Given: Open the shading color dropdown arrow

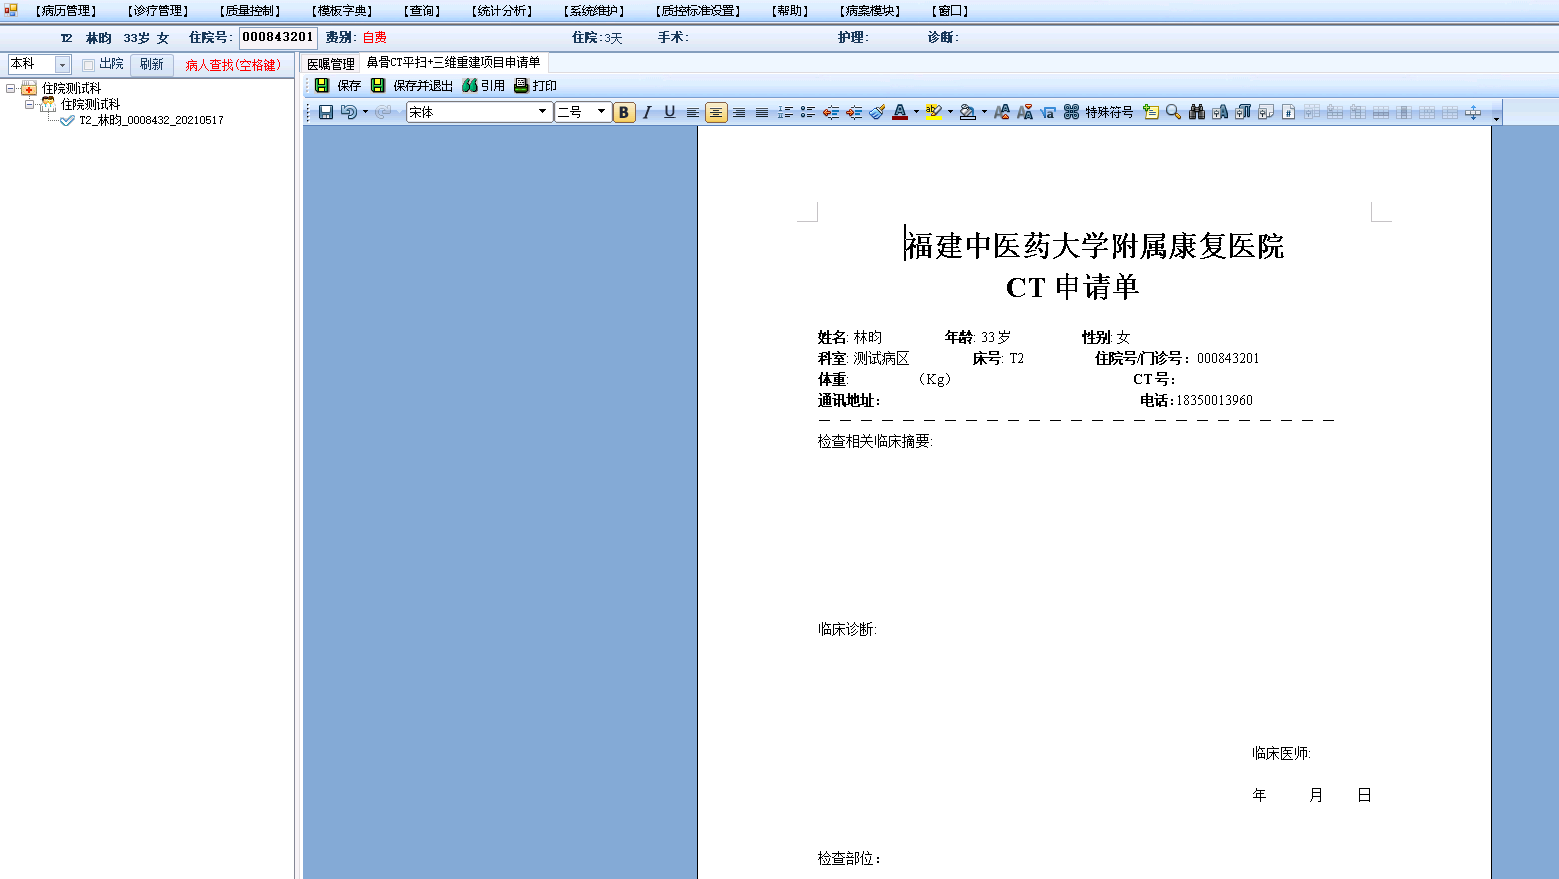Looking at the screenshot, I should 984,112.
